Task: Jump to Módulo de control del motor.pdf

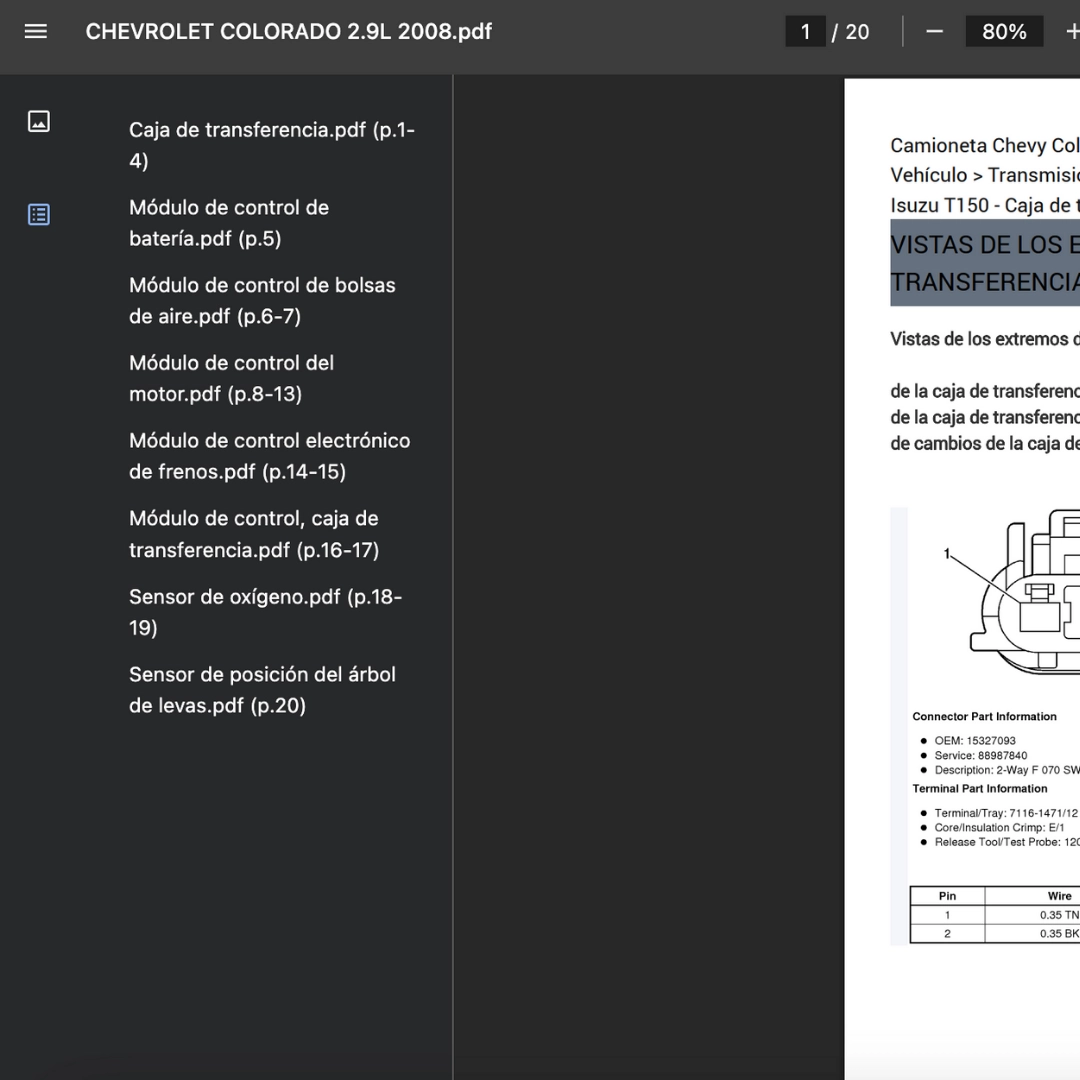Action: click(x=231, y=378)
